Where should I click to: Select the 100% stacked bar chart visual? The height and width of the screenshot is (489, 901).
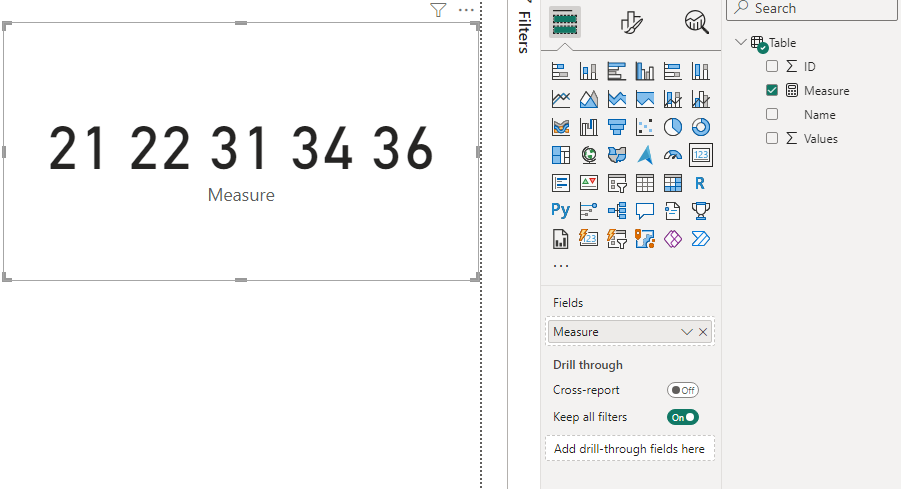[672, 71]
